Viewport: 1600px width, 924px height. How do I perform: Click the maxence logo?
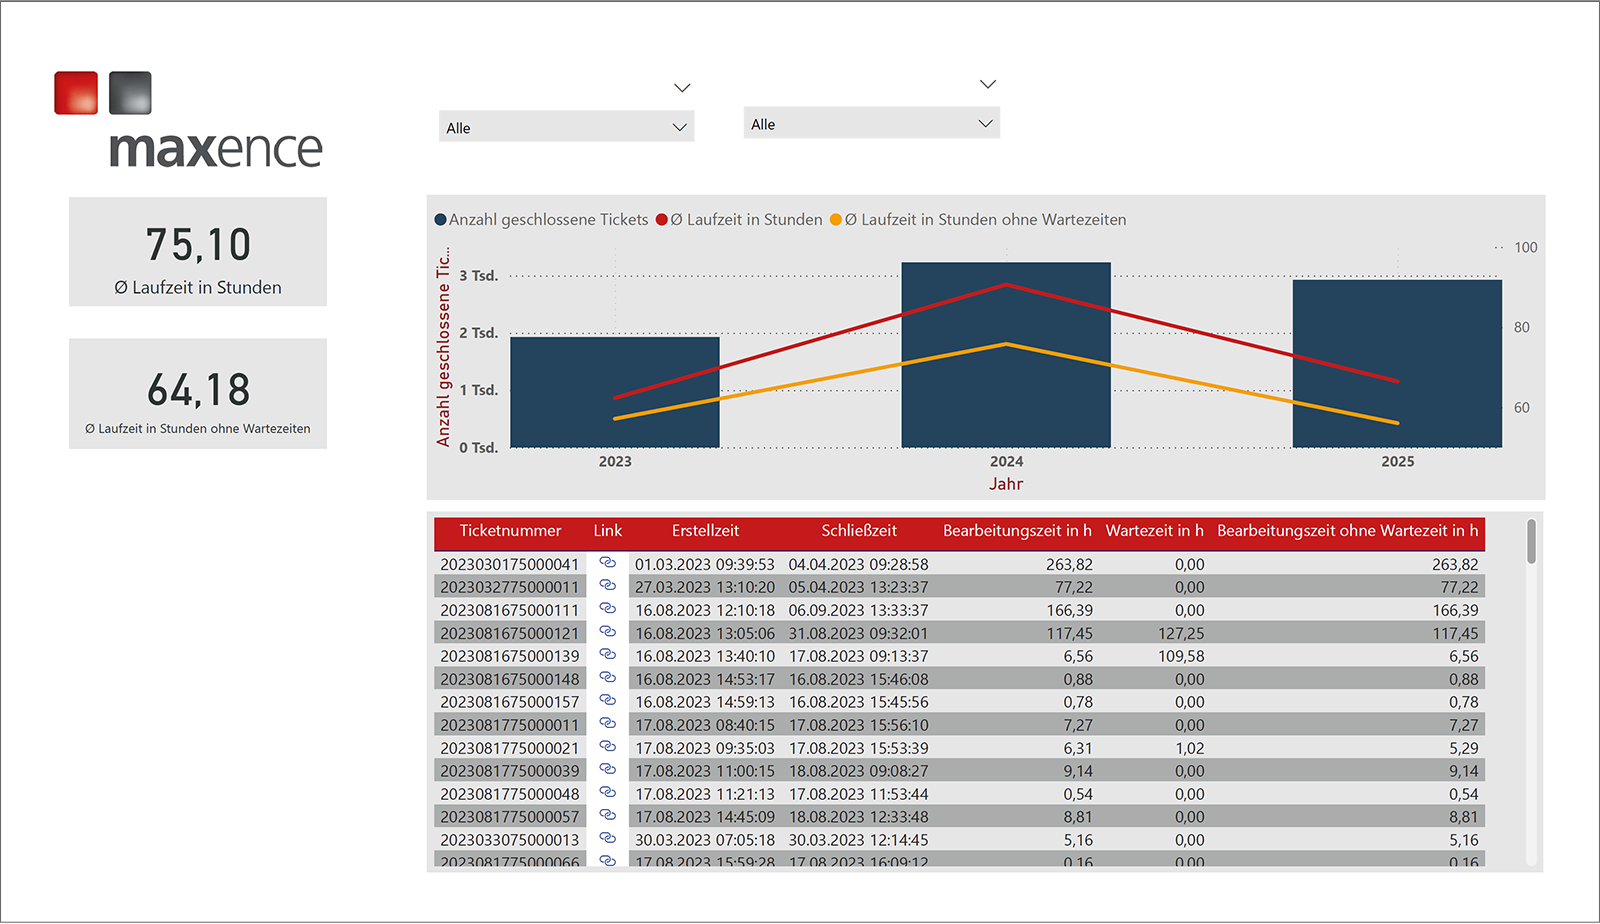(x=190, y=122)
